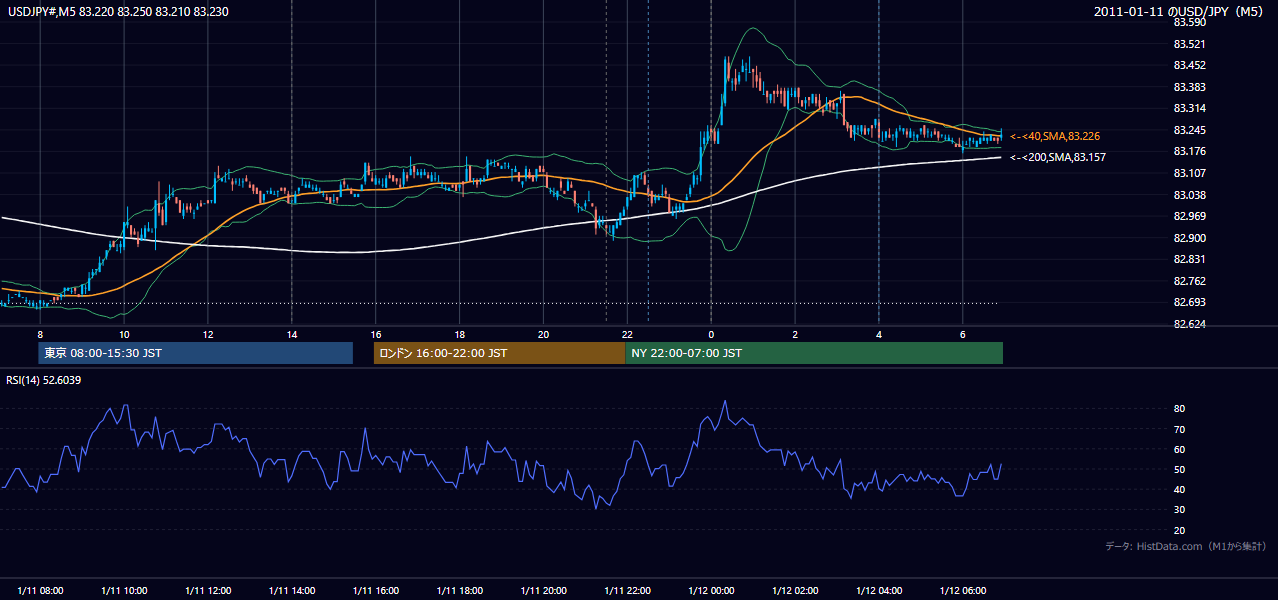Click the HistData.com data source credit
Image resolution: width=1278 pixels, height=600 pixels.
click(1185, 546)
